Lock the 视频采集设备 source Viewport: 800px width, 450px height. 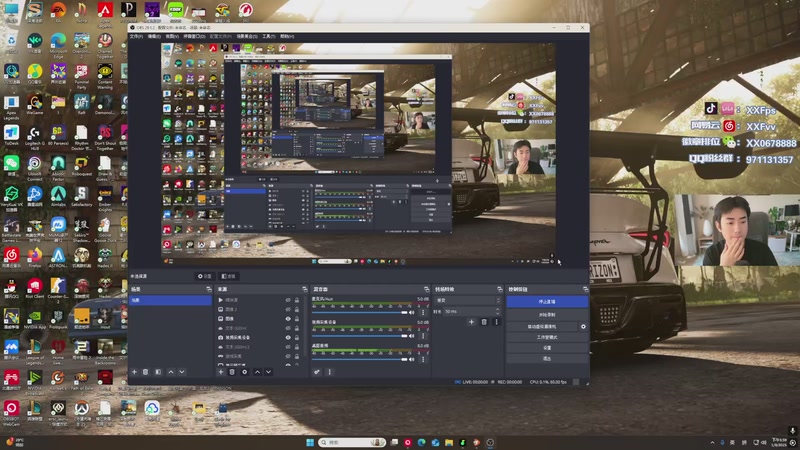click(x=296, y=338)
